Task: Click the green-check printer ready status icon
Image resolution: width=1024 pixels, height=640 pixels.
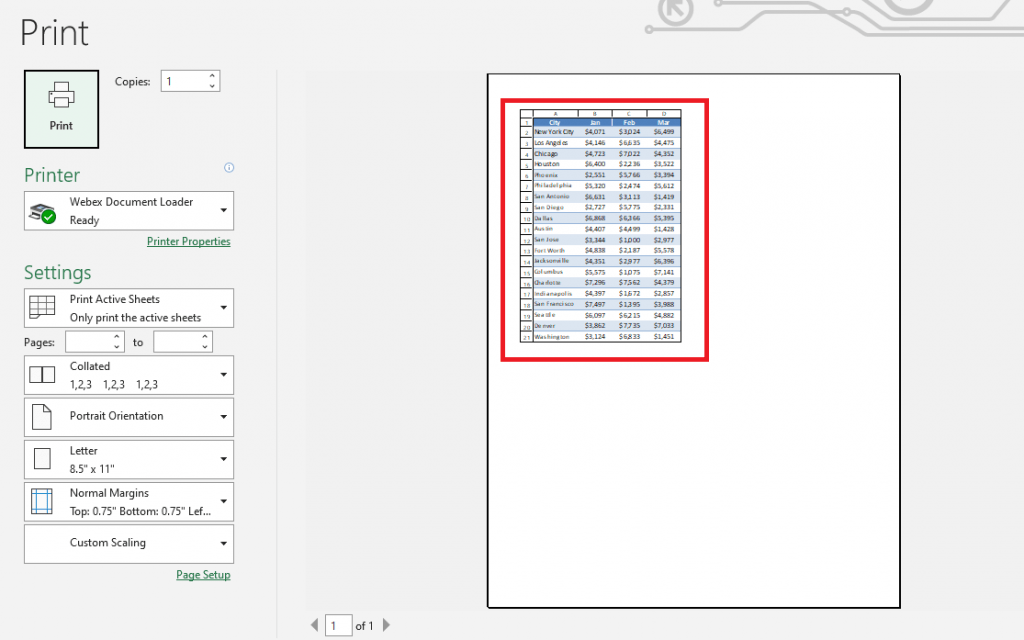Action: [42, 211]
